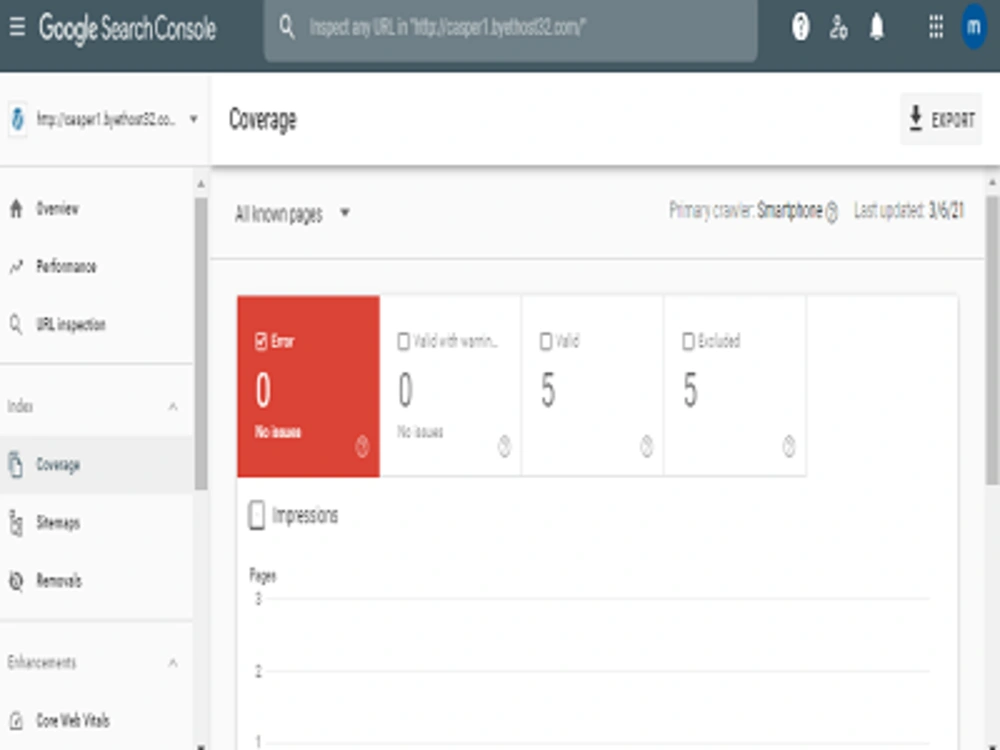Open the Help question mark icon

(800, 27)
